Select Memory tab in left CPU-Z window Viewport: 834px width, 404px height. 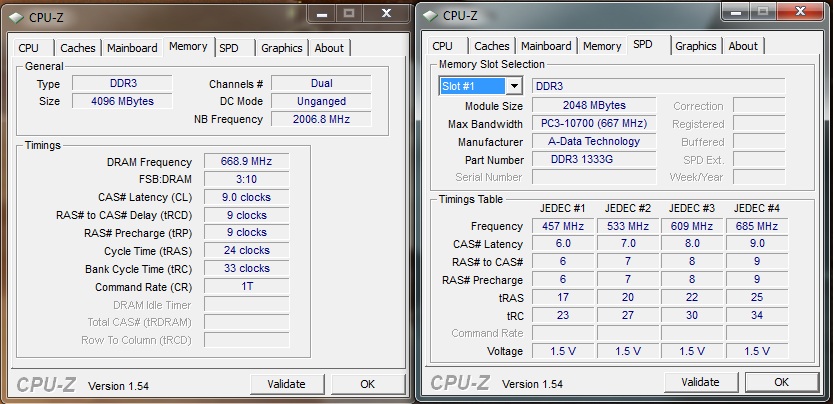[x=188, y=47]
